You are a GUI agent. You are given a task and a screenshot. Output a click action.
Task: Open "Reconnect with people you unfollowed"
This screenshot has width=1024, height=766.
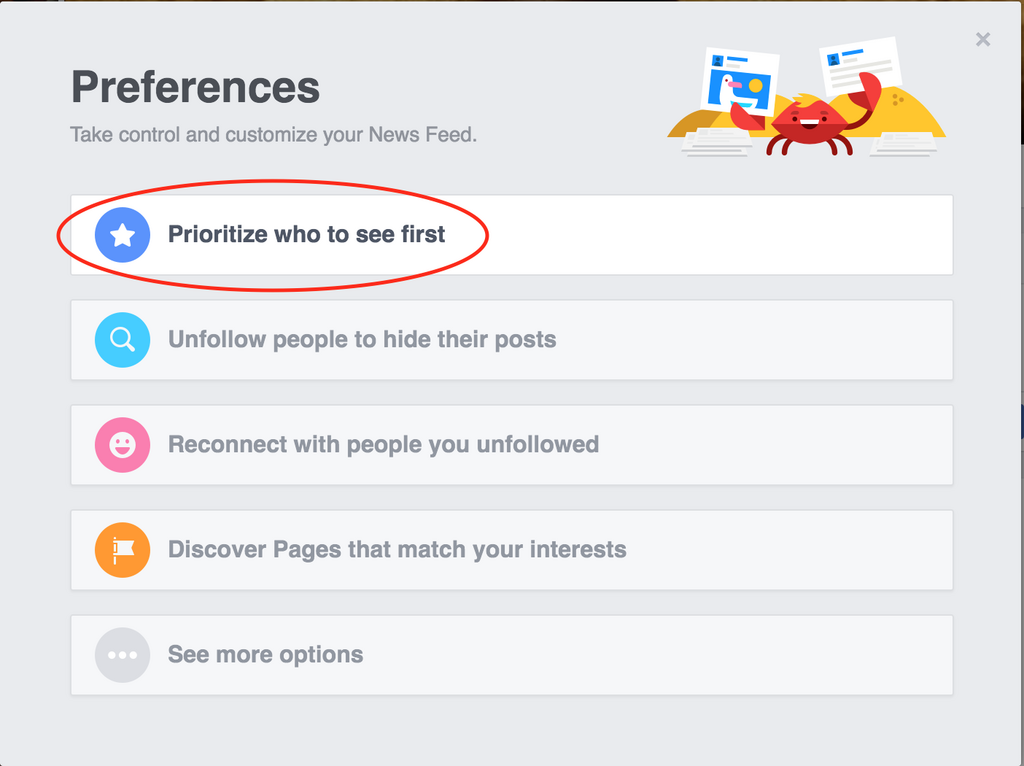383,445
